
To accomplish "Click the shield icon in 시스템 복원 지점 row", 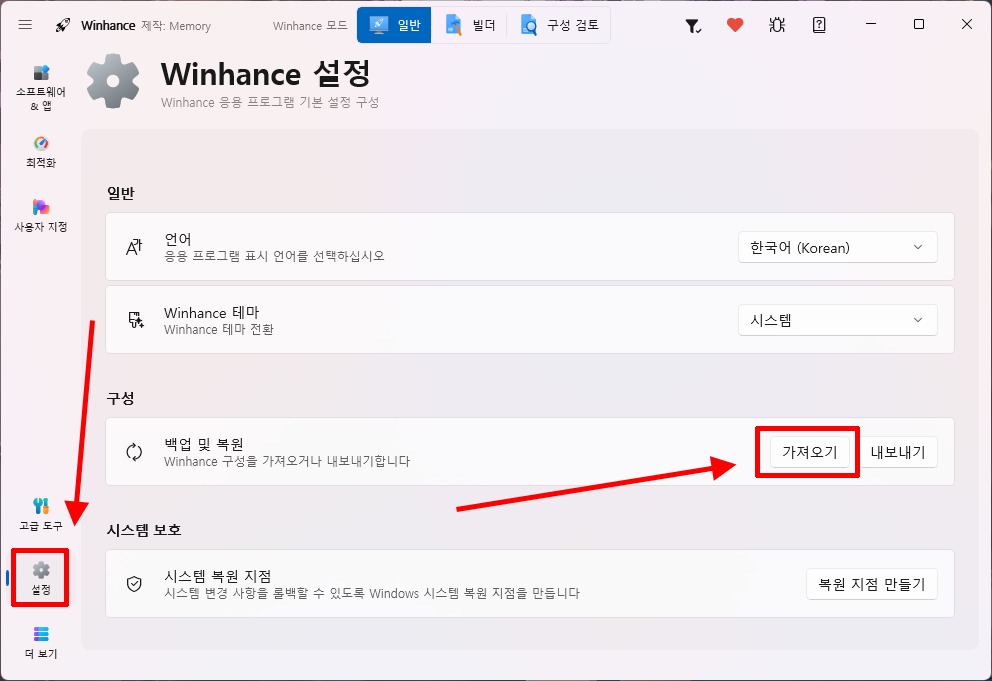I will (x=134, y=584).
